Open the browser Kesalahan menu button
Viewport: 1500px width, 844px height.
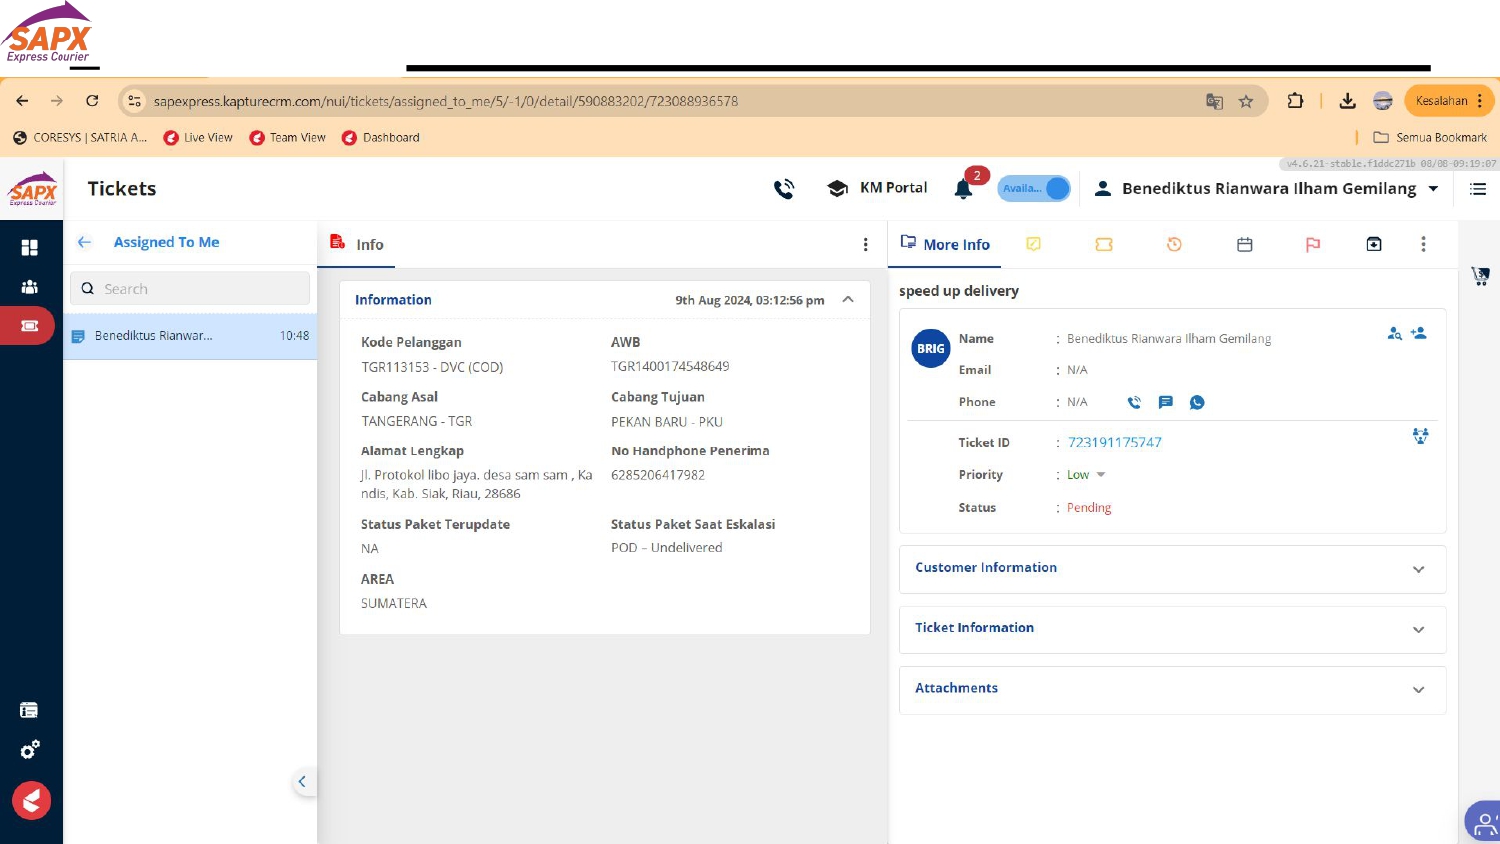pos(1449,101)
